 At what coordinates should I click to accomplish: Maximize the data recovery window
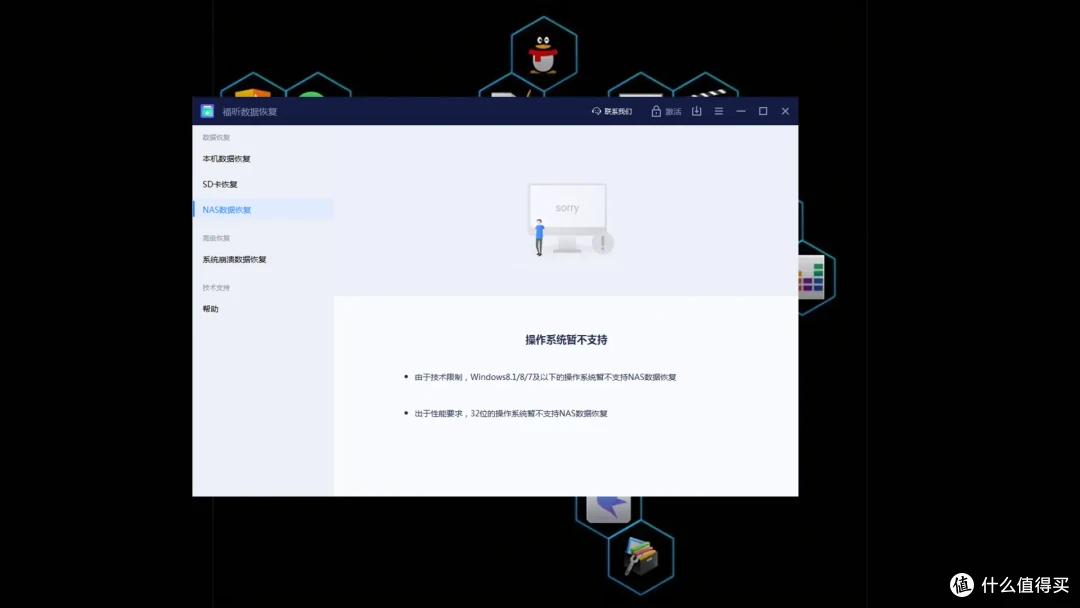point(762,111)
